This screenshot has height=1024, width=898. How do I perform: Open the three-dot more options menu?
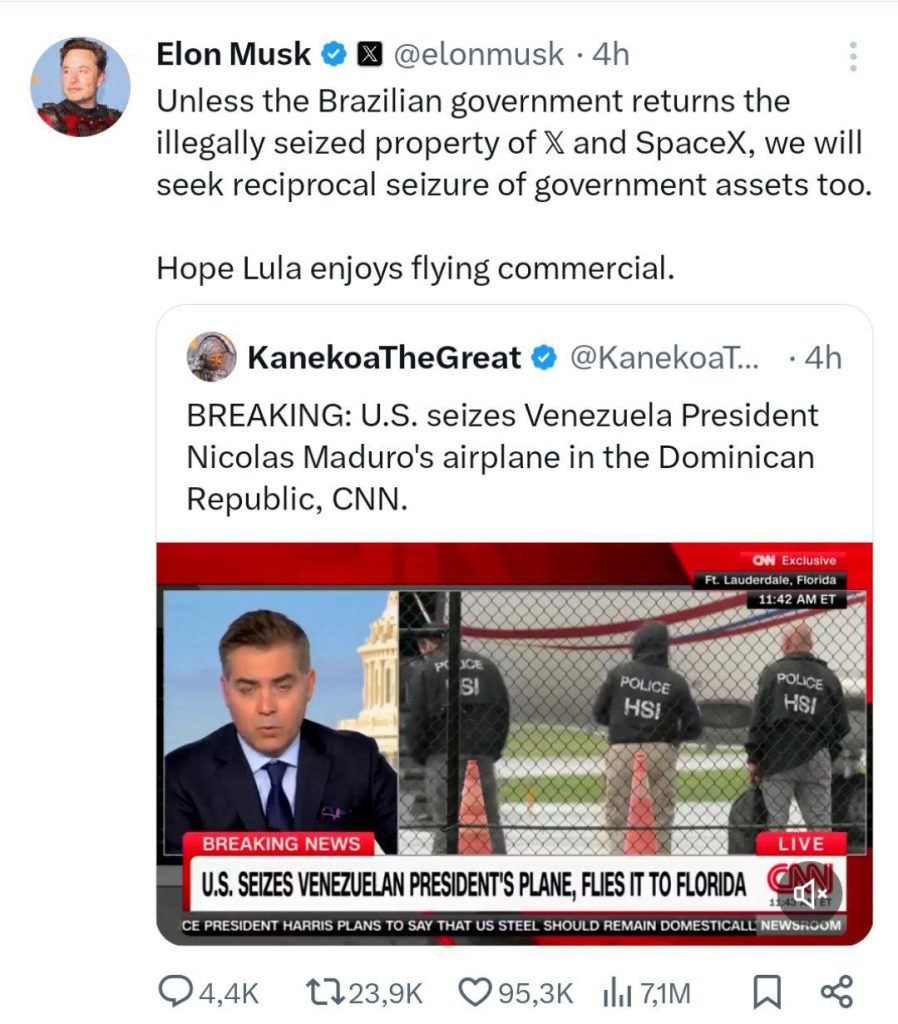[x=853, y=57]
